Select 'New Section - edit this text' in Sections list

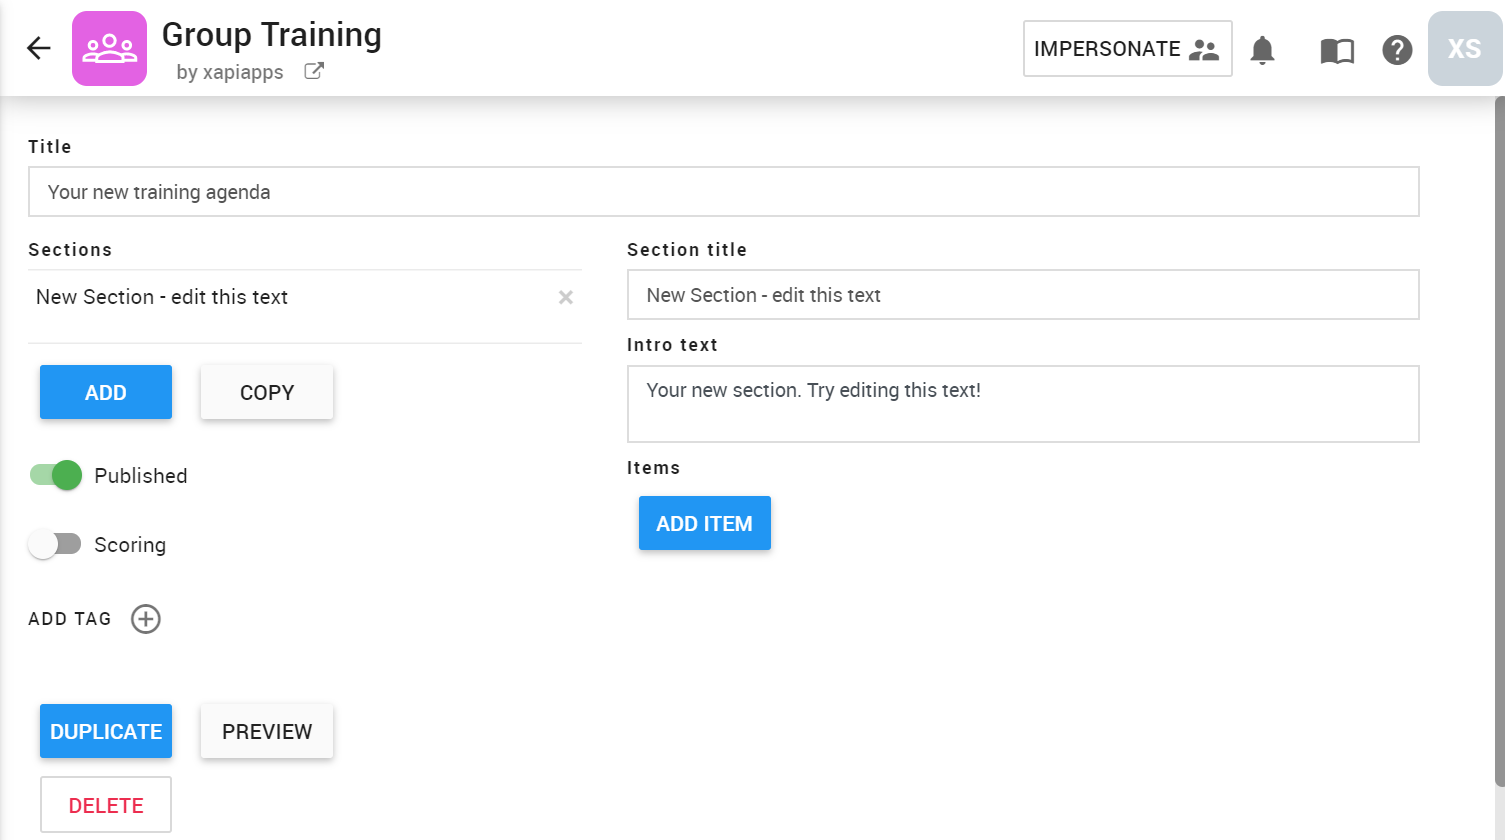pyautogui.click(x=162, y=297)
